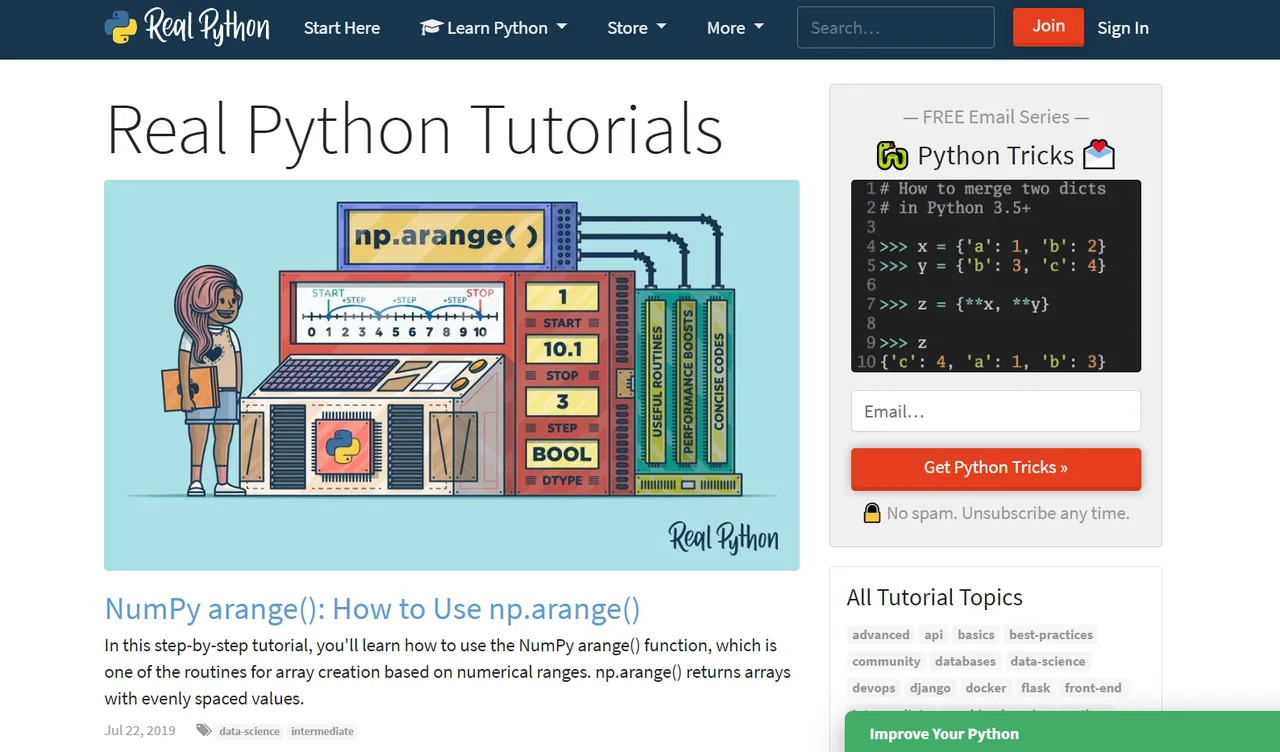This screenshot has height=752, width=1280.
Task: Select the best-practices topic tag
Action: [x=1051, y=635]
